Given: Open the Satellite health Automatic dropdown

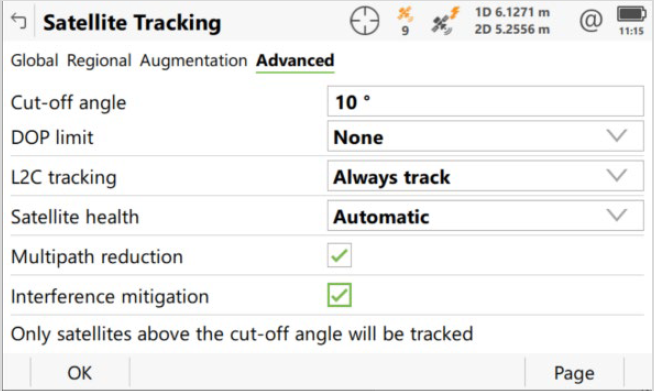Looking at the screenshot, I should [485, 215].
